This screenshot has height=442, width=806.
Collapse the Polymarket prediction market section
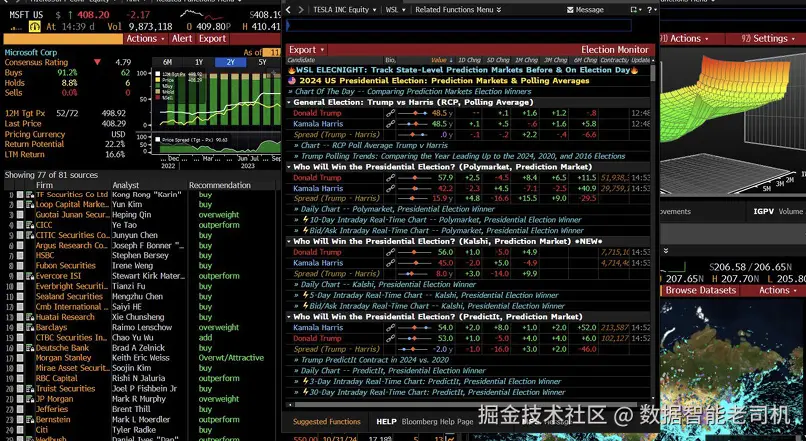tap(289, 167)
